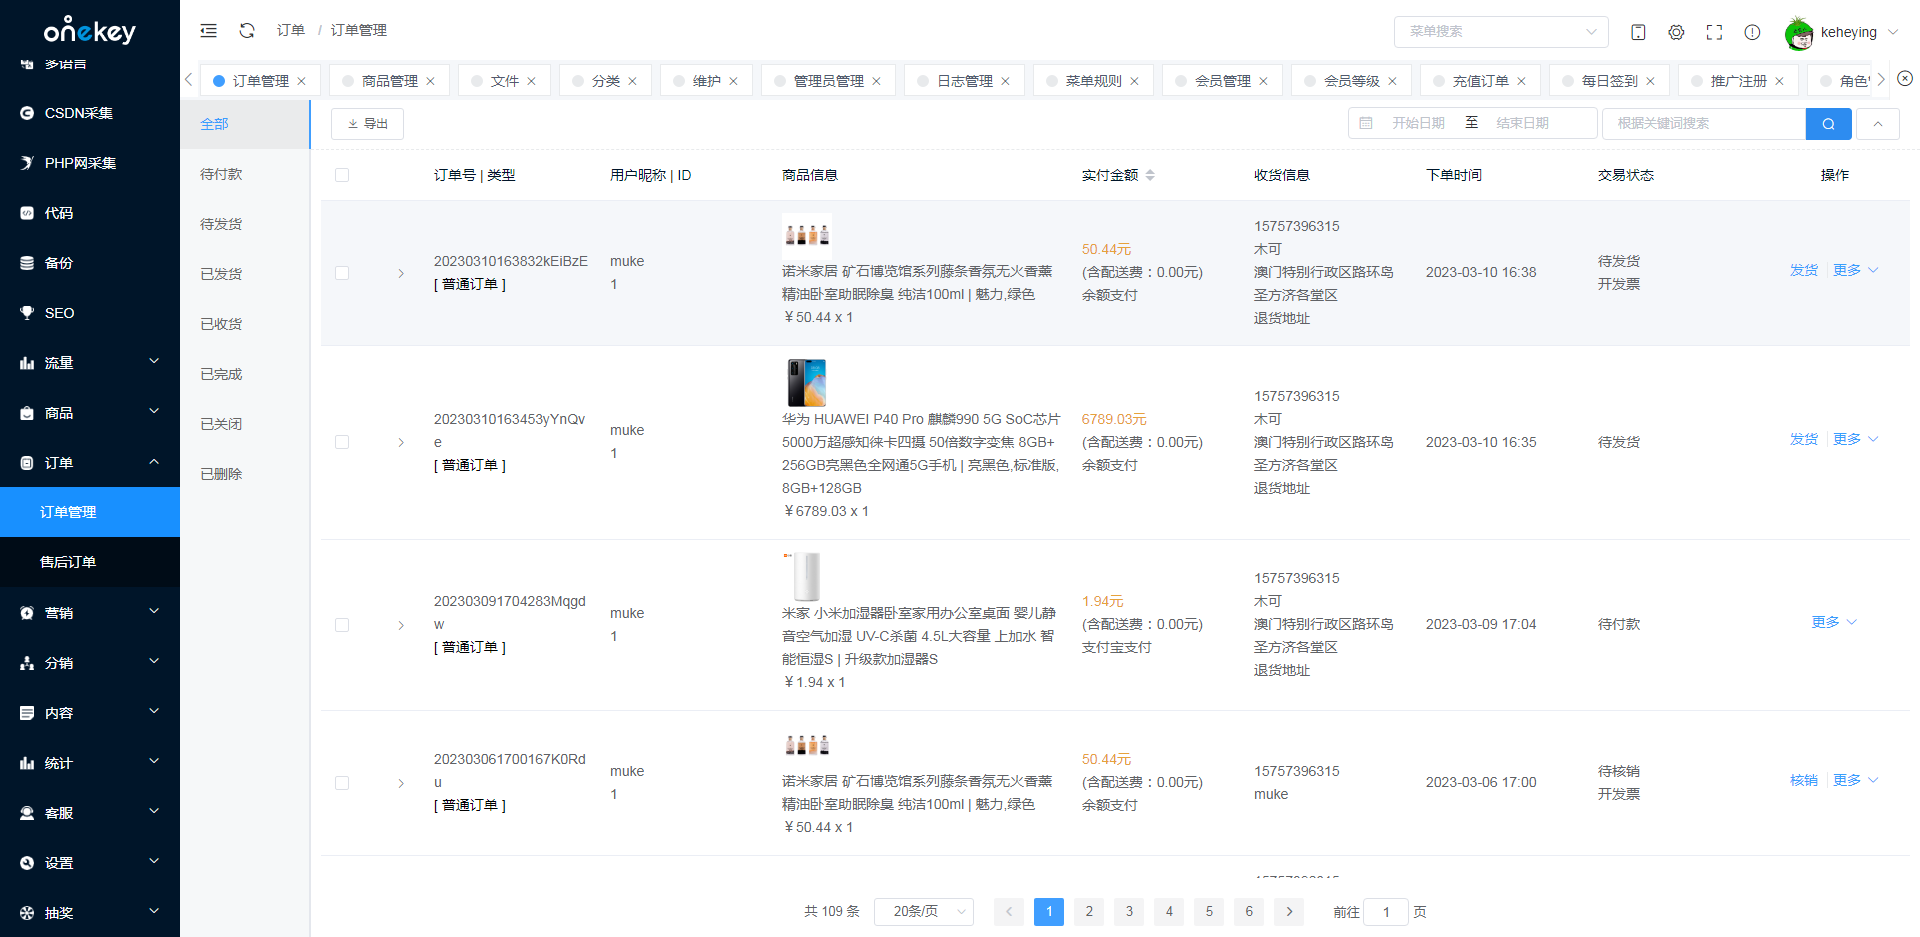
Task: Click the keyword search input field
Action: [x=1704, y=124]
